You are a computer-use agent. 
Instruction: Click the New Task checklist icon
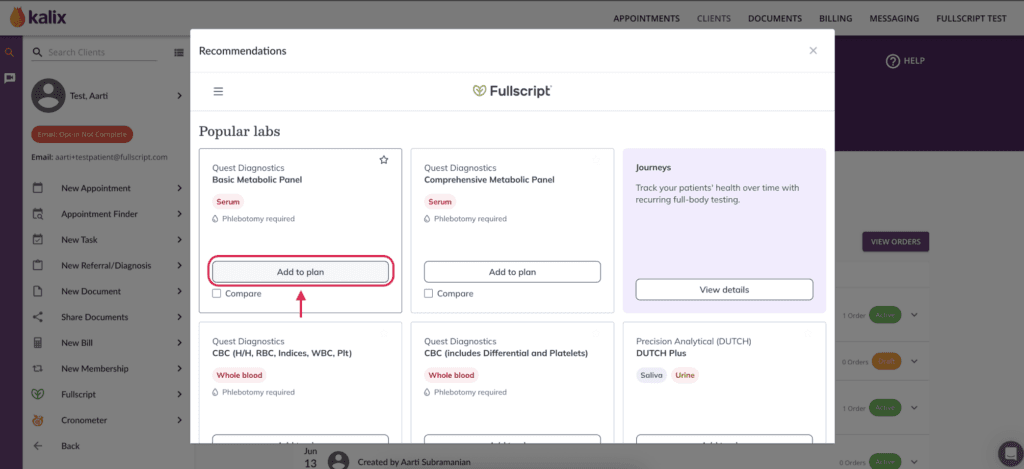(x=38, y=240)
